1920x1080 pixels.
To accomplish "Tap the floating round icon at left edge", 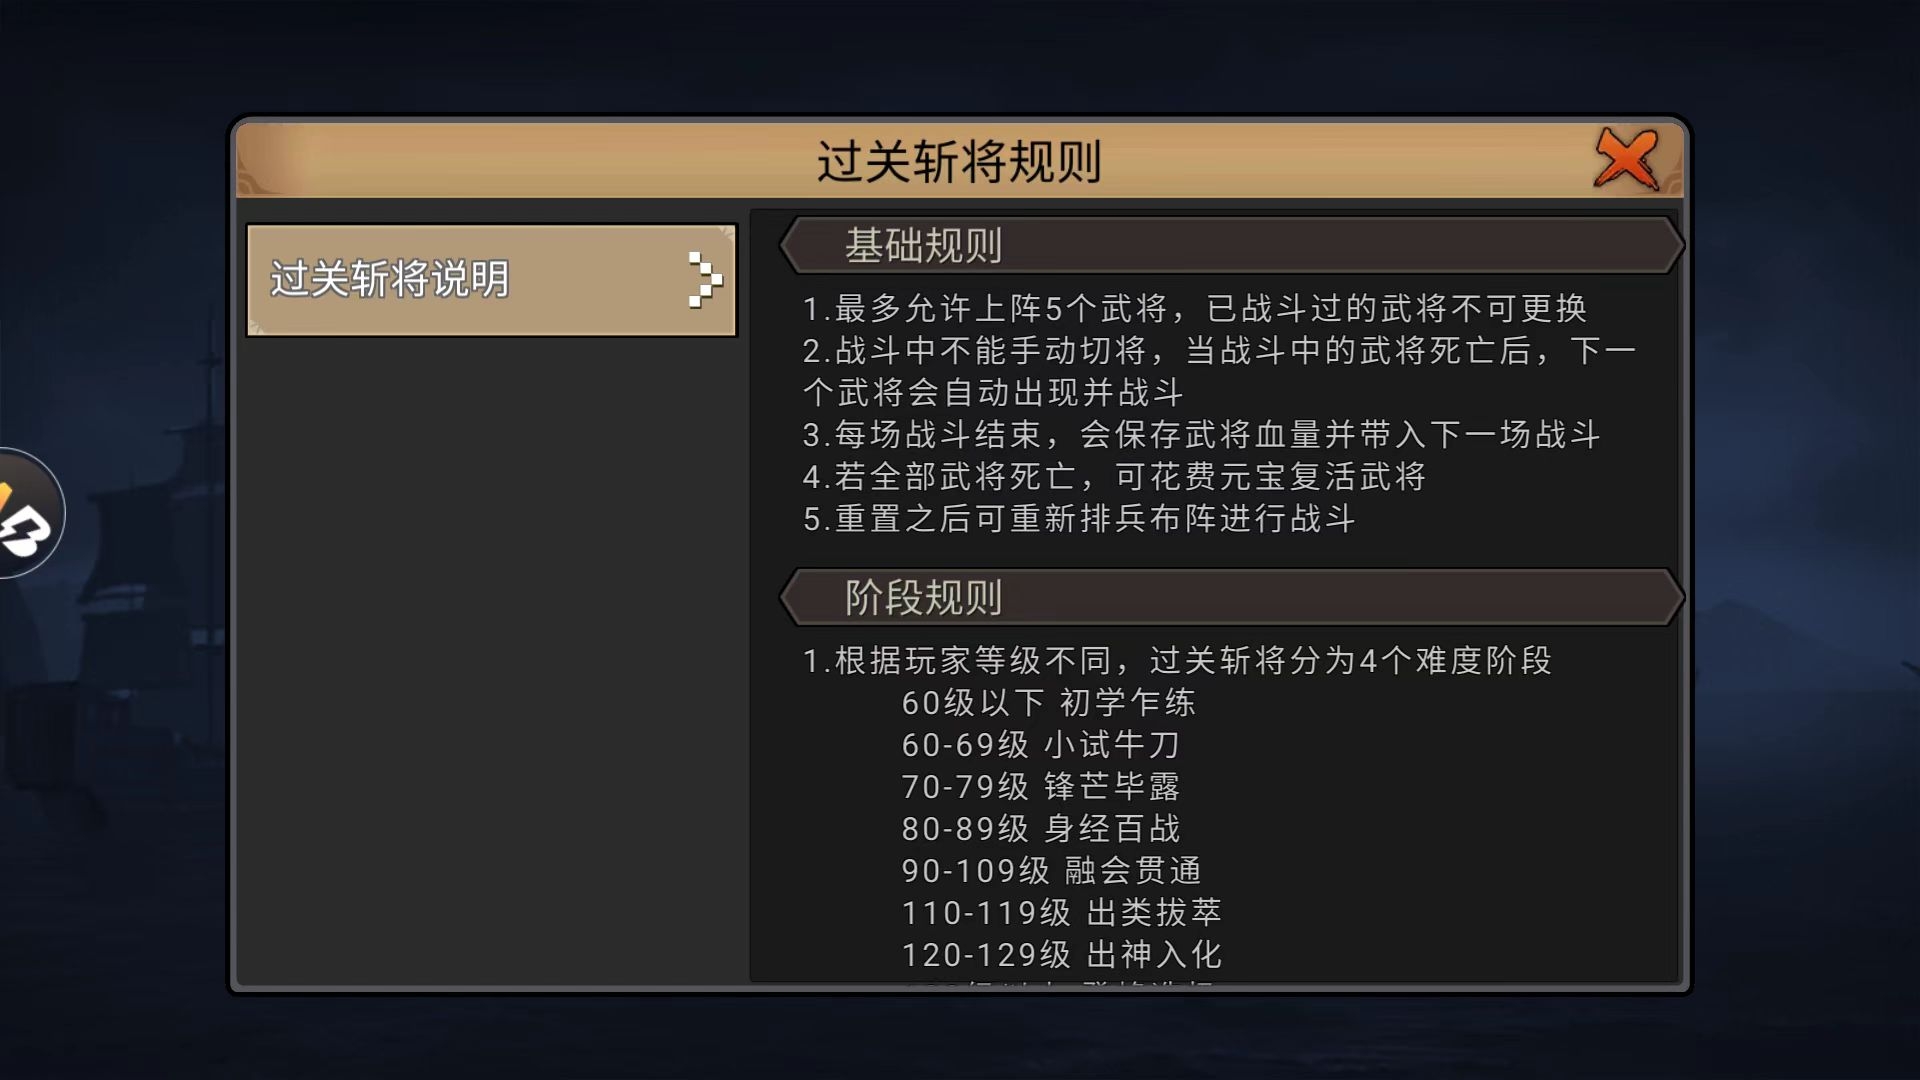I will 29,513.
